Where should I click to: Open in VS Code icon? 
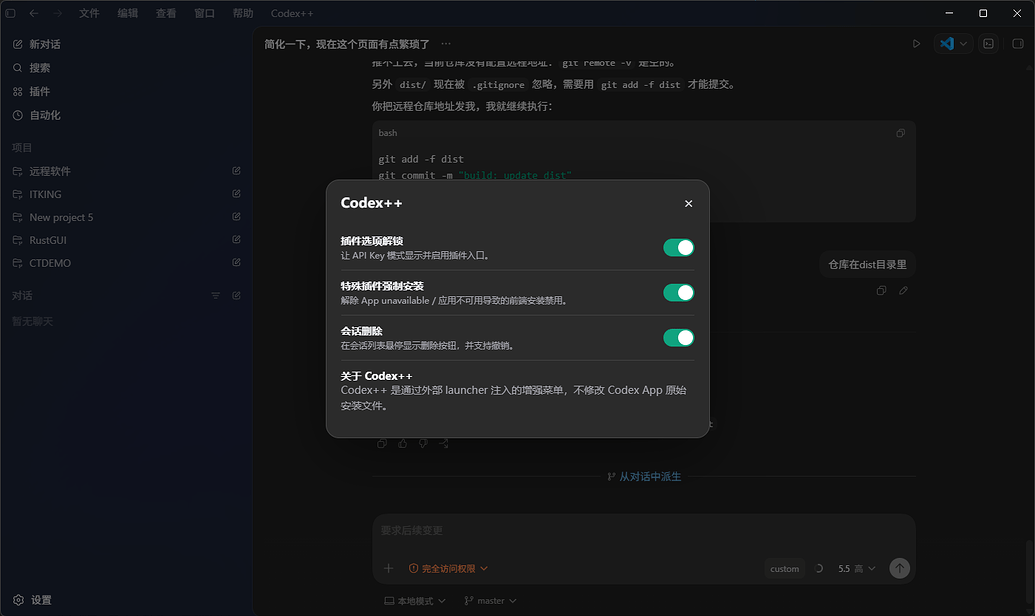point(947,44)
